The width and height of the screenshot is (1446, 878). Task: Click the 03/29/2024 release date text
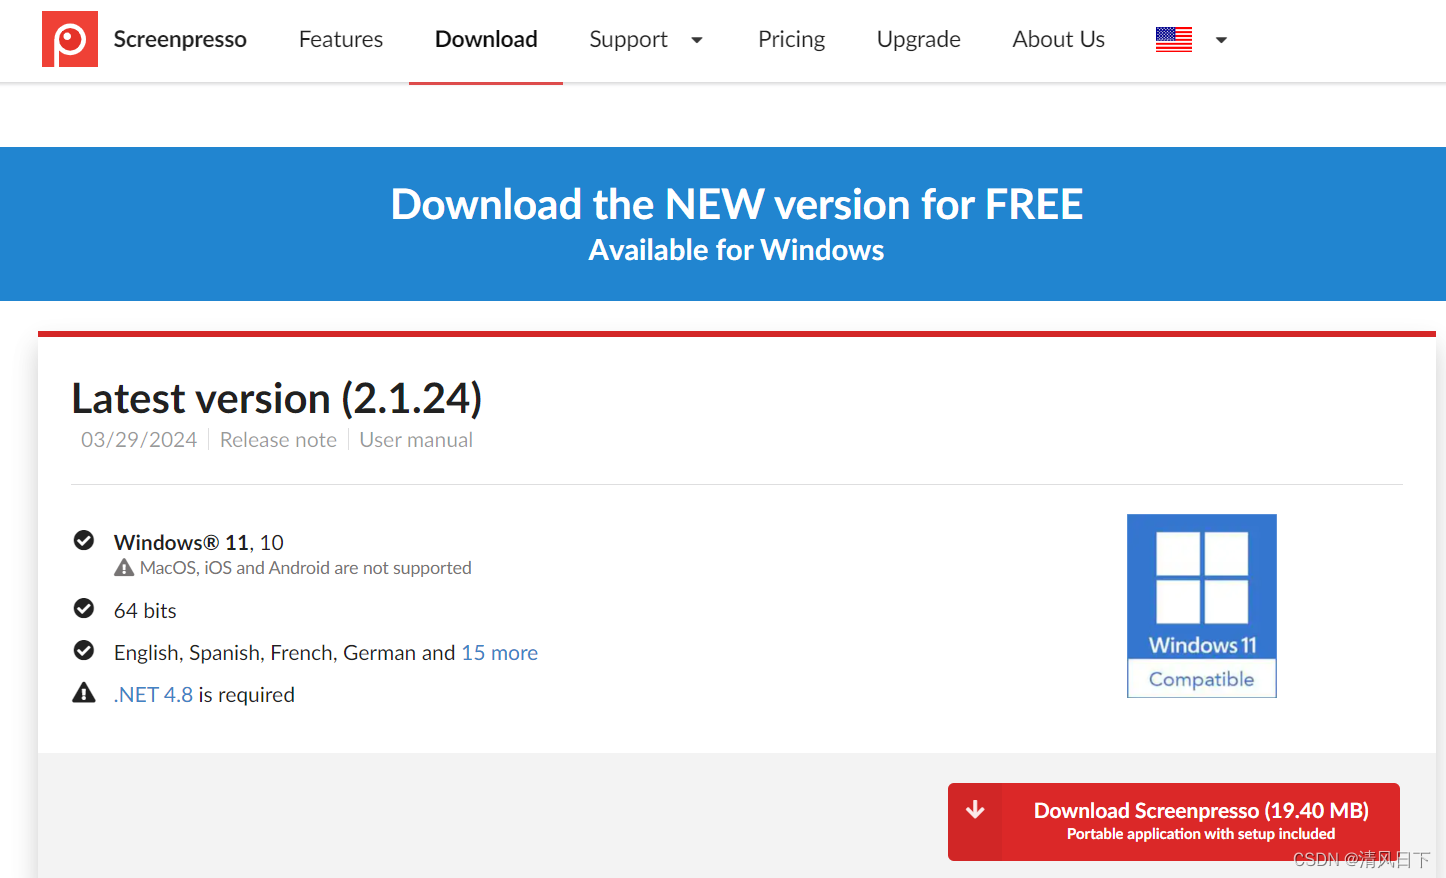pos(139,440)
